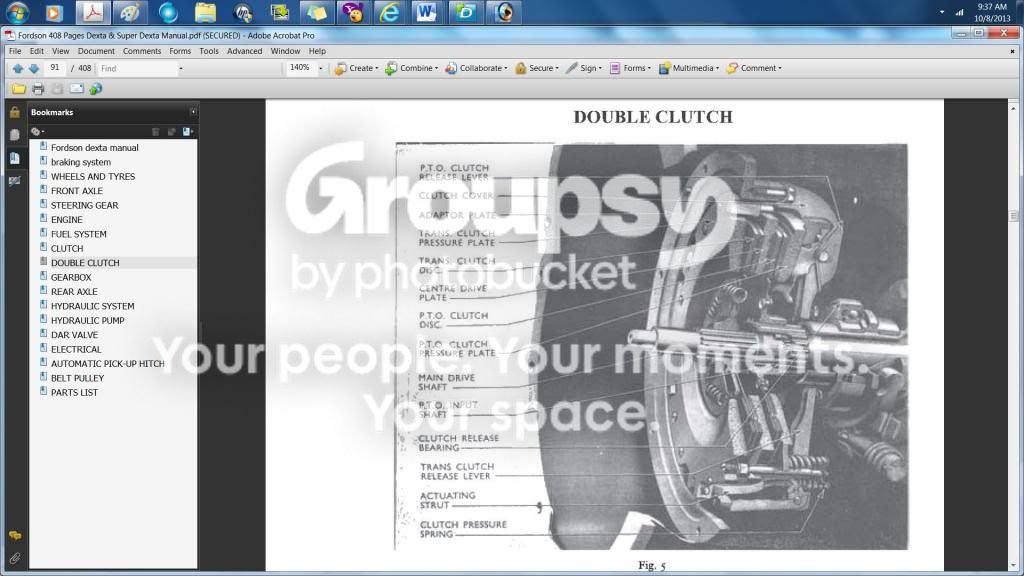The height and width of the screenshot is (576, 1024).
Task: Click the Print icon
Action: pyautogui.click(x=38, y=89)
